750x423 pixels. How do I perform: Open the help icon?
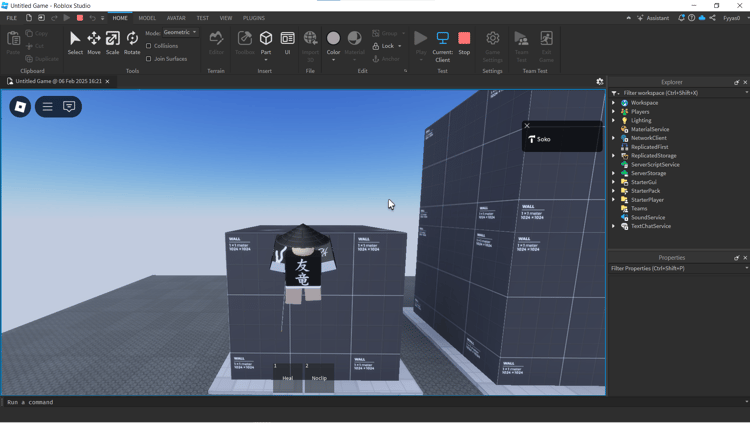click(x=692, y=18)
